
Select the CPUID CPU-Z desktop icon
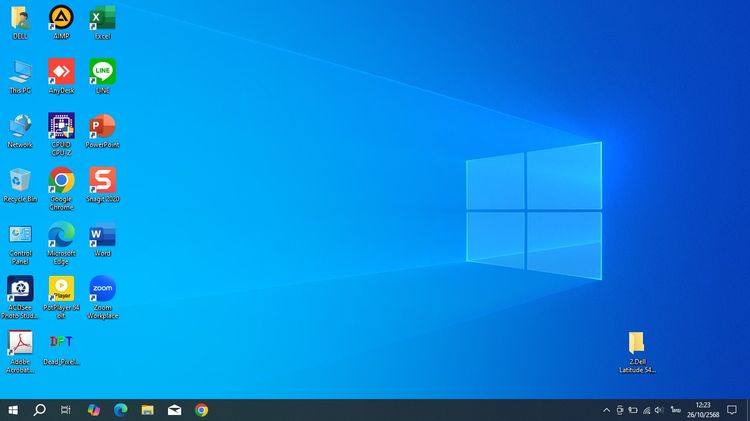[x=61, y=126]
